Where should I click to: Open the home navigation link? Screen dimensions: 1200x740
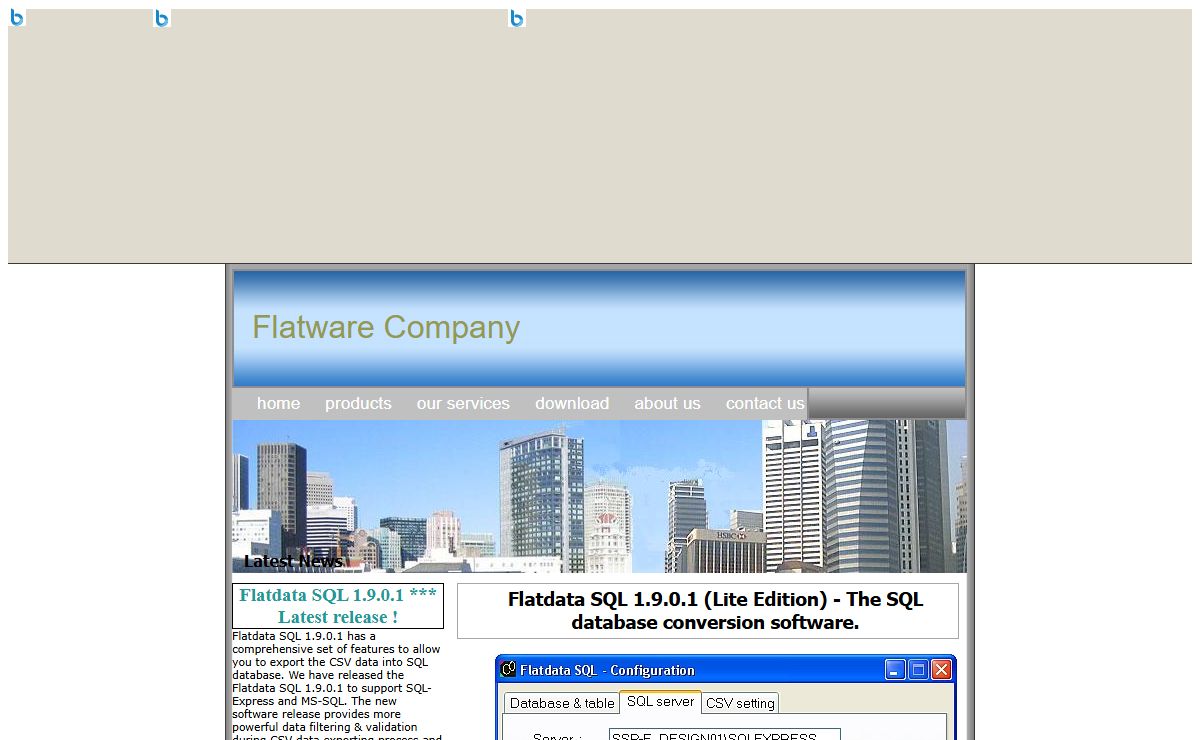pyautogui.click(x=278, y=403)
